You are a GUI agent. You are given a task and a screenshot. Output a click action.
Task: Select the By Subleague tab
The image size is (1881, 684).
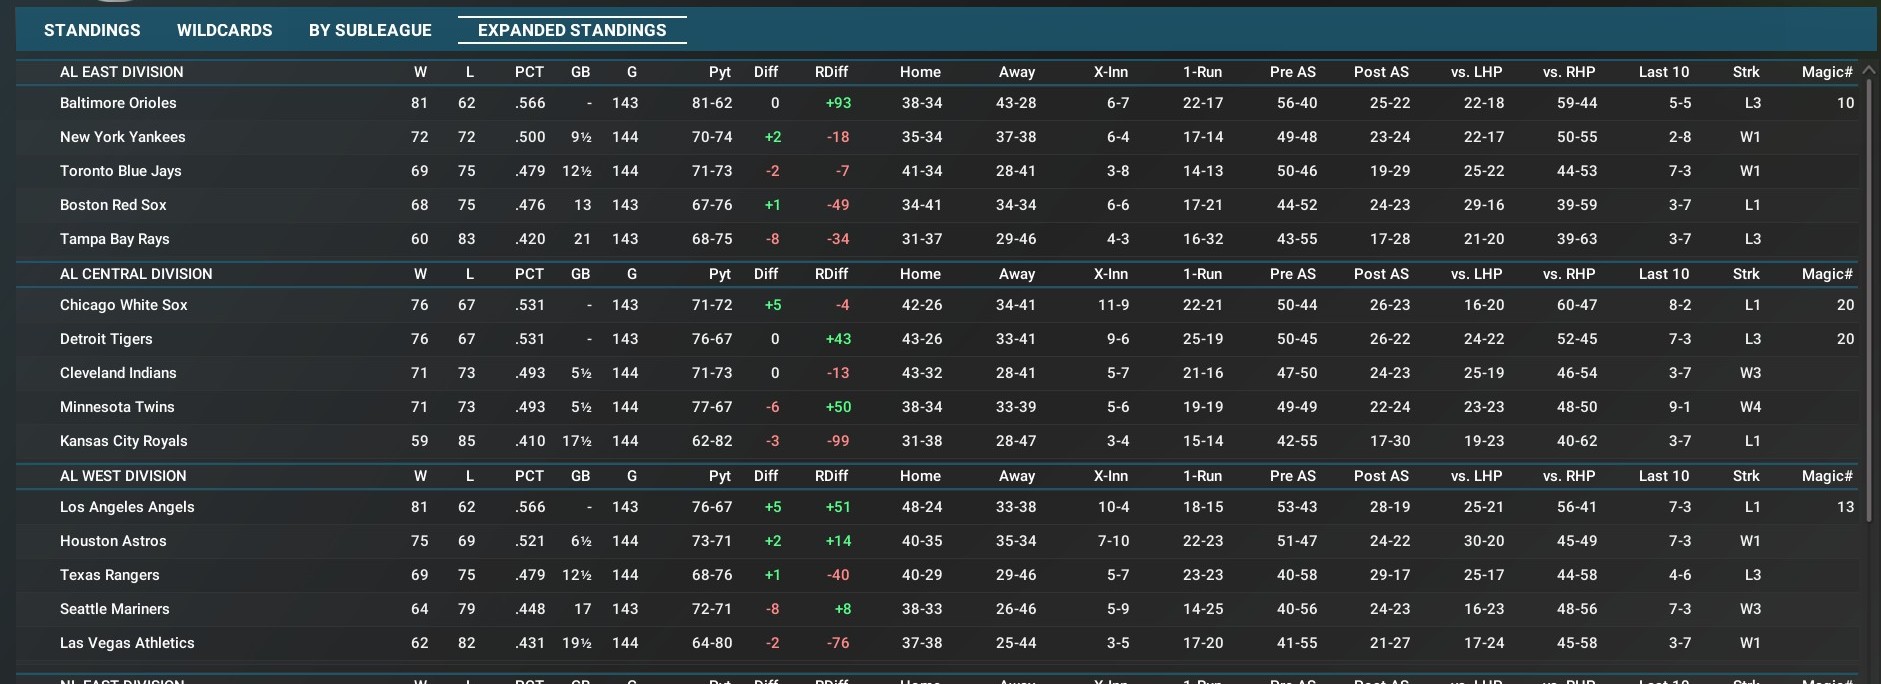tap(370, 30)
